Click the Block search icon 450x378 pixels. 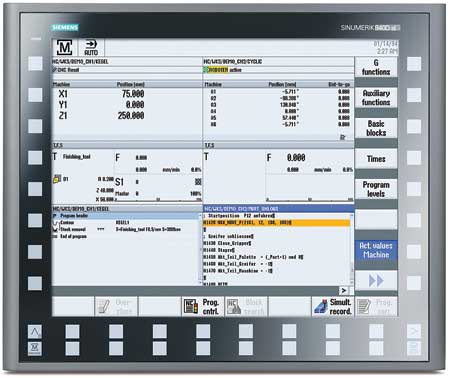click(234, 306)
